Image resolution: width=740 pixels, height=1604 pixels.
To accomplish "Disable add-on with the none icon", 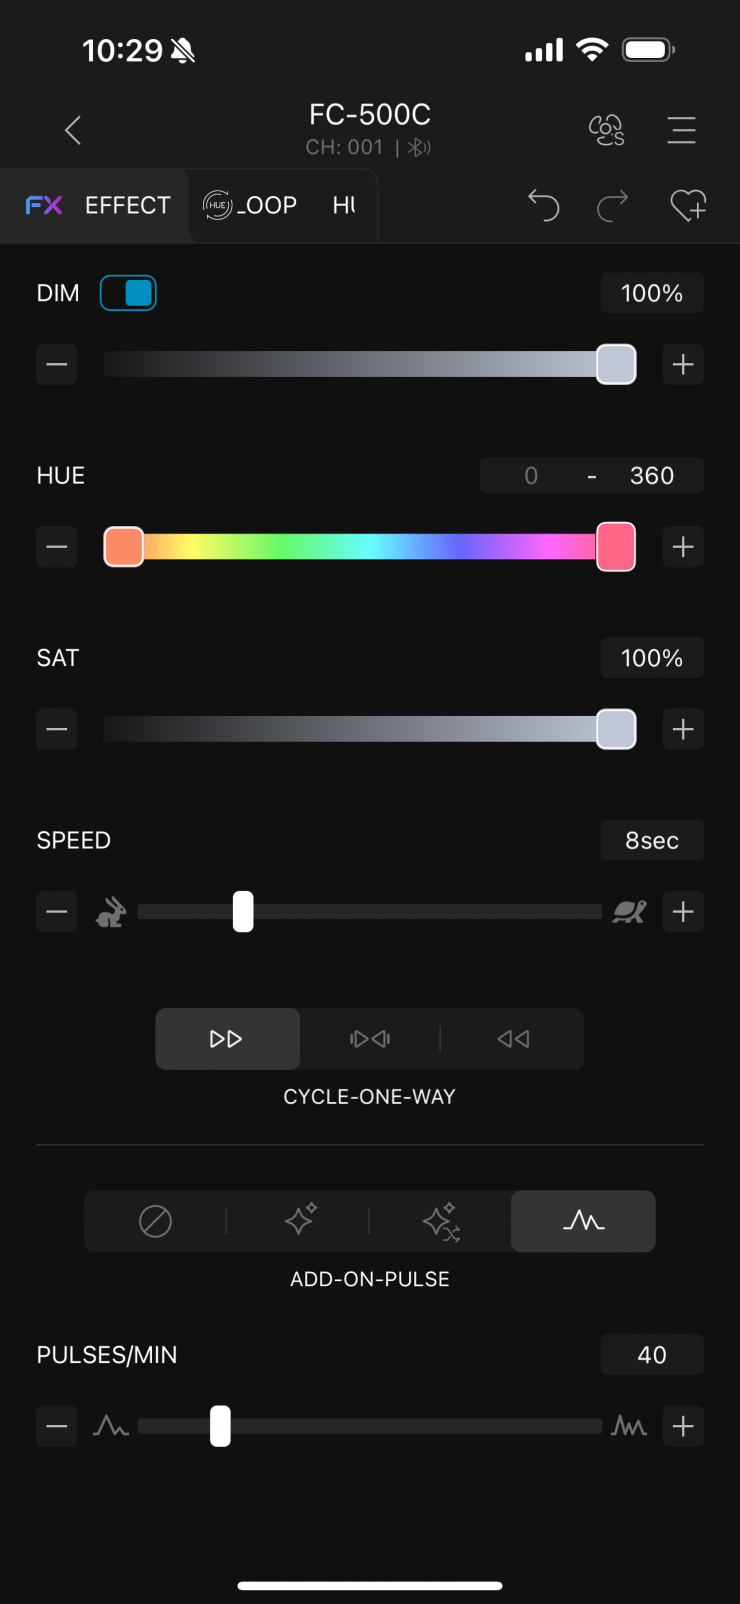I will (155, 1220).
